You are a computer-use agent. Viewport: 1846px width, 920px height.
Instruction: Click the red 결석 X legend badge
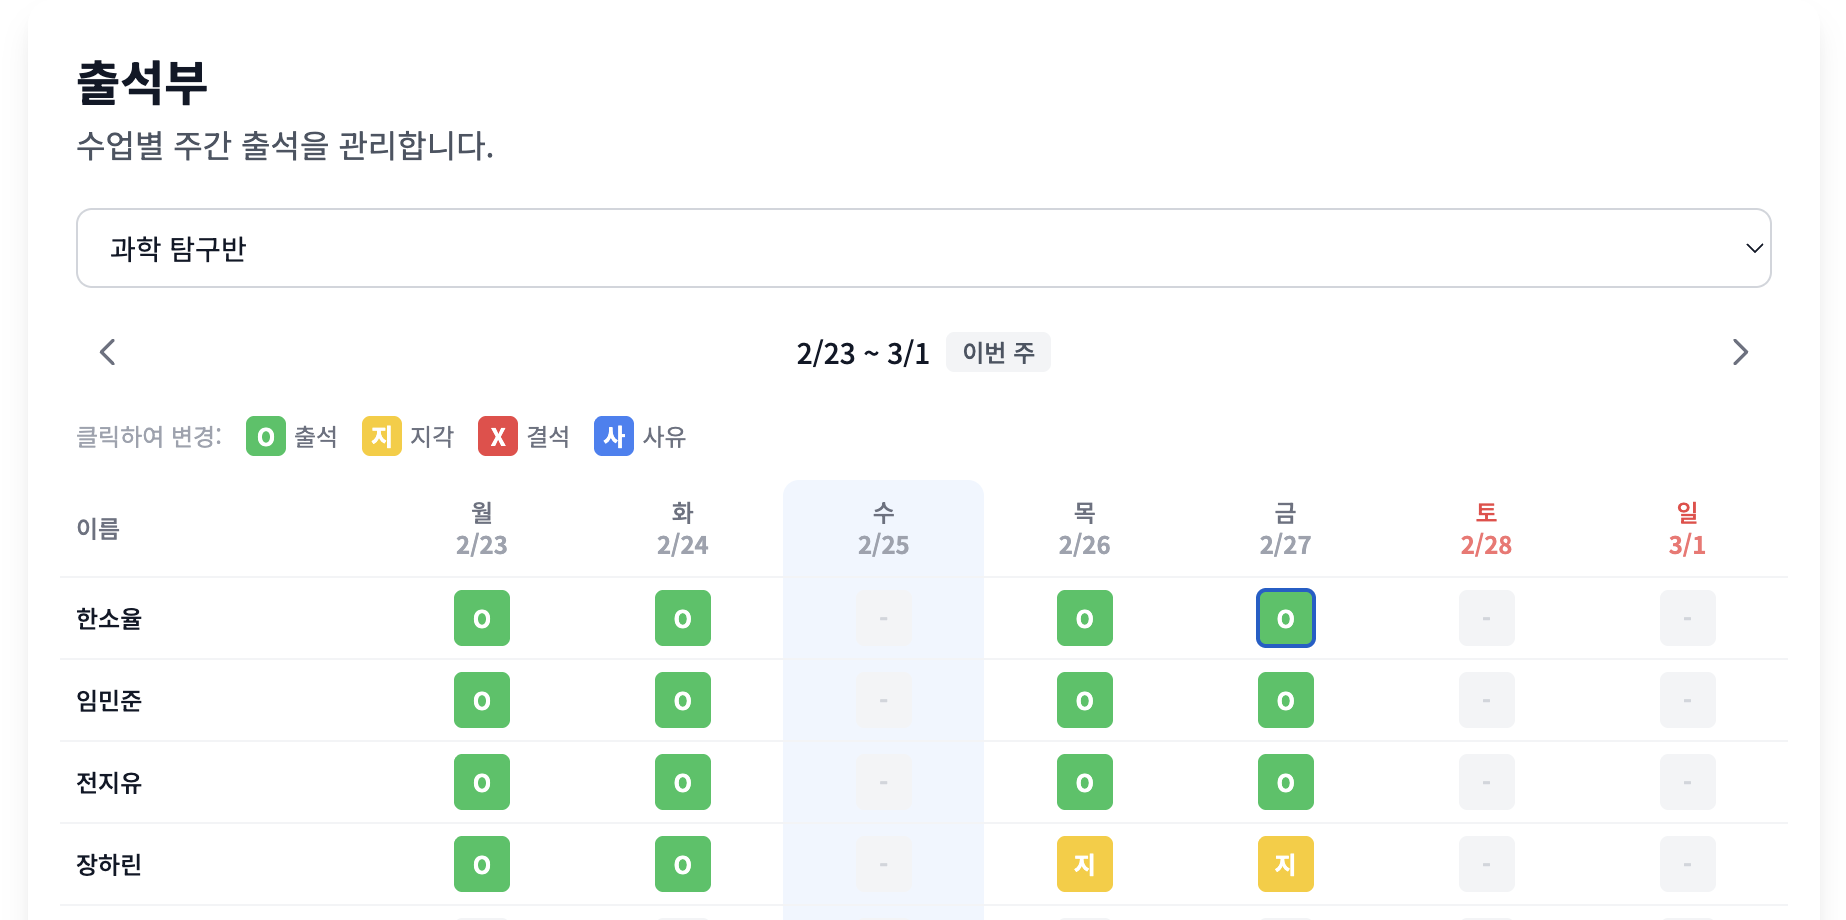point(497,436)
